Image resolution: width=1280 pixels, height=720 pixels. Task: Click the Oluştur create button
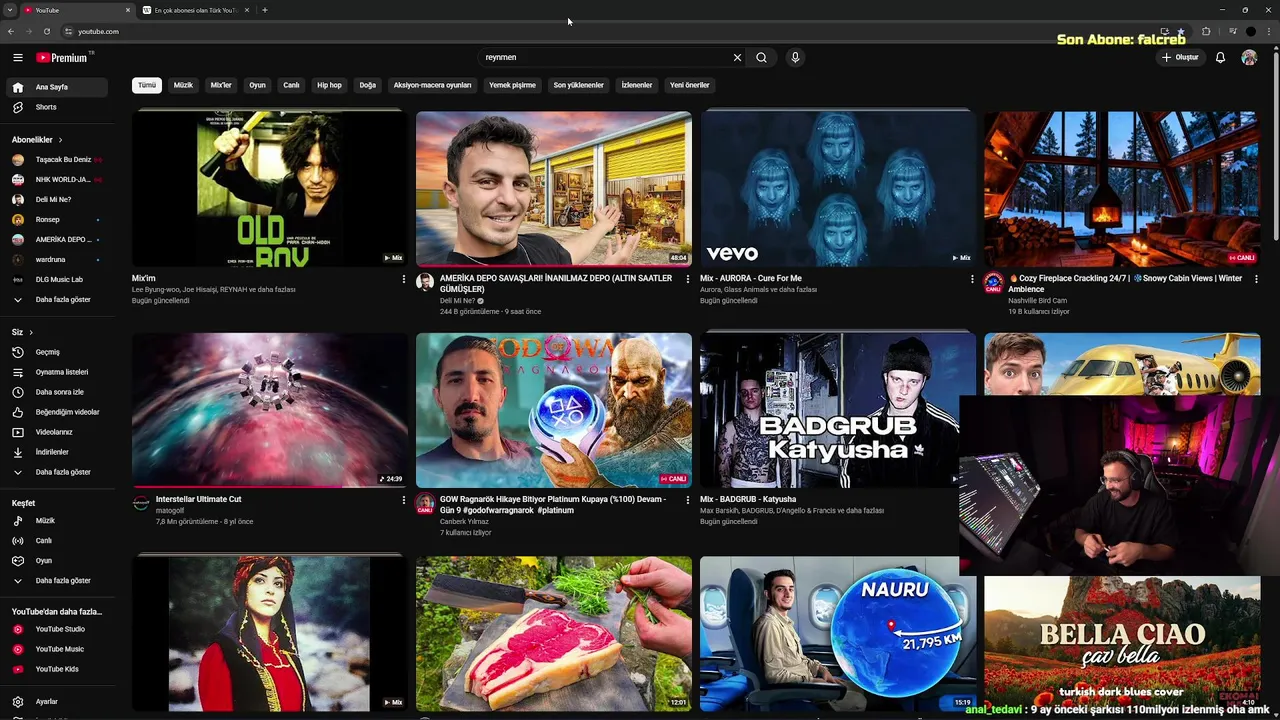point(1180,58)
